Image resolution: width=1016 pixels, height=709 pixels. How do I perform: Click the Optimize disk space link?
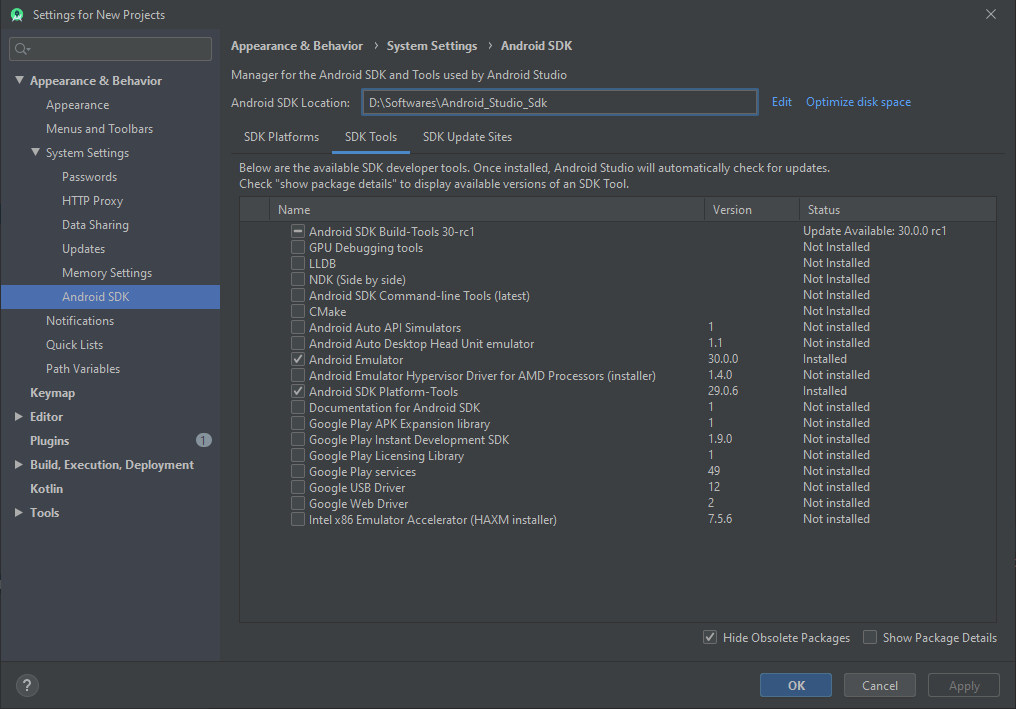point(858,102)
